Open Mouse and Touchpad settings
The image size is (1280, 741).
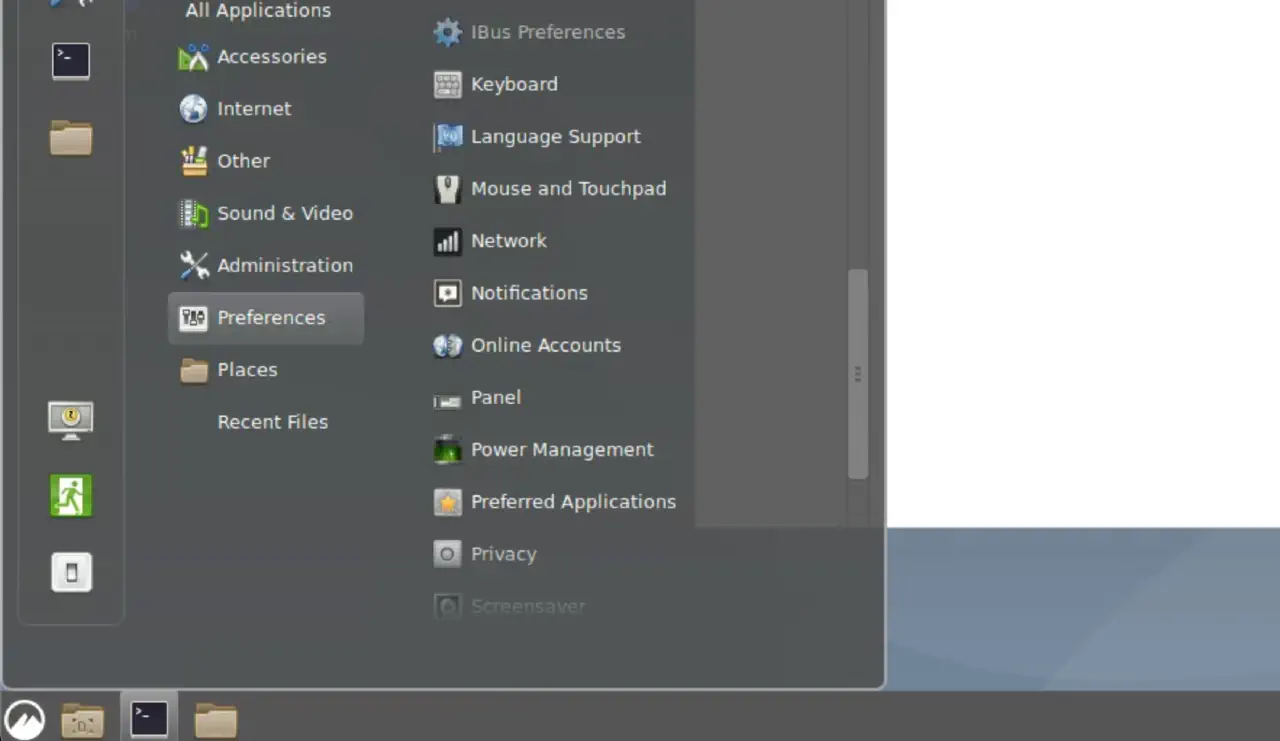point(568,189)
